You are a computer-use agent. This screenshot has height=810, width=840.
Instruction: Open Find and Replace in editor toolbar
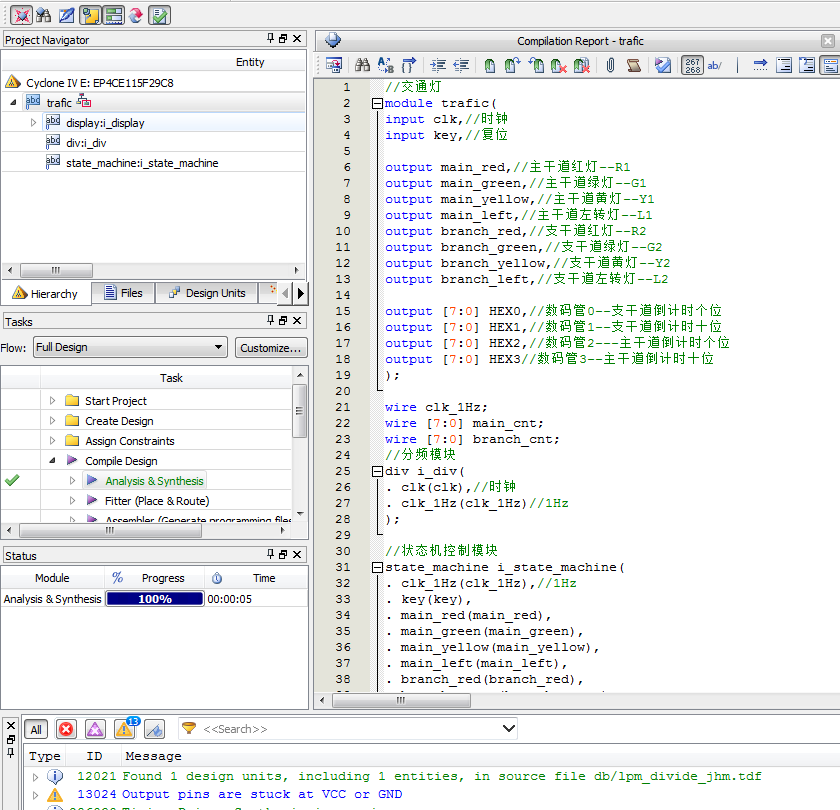pyautogui.click(x=384, y=64)
